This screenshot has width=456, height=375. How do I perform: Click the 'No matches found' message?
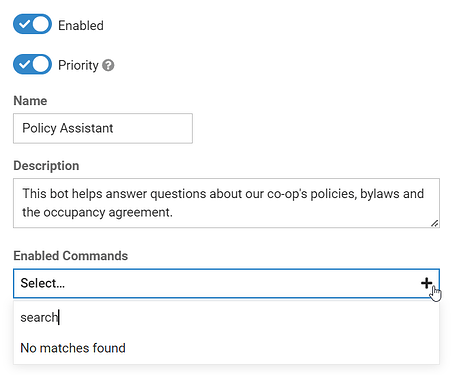coord(73,348)
